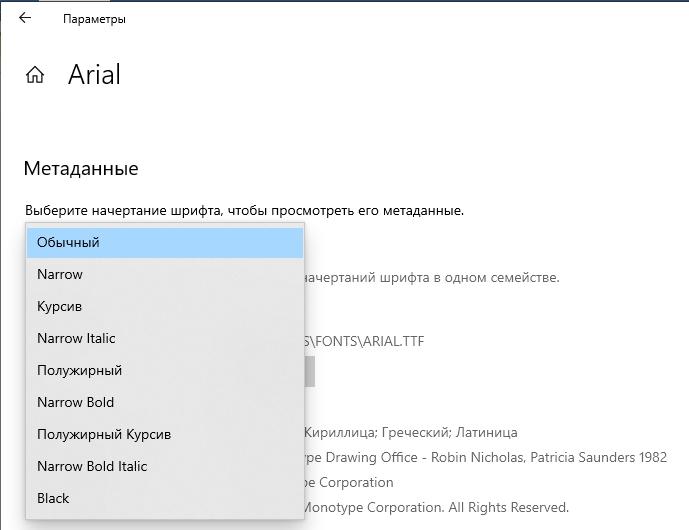This screenshot has height=530, width=689.
Task: Select the Обычный font face option
Action: coord(165,243)
